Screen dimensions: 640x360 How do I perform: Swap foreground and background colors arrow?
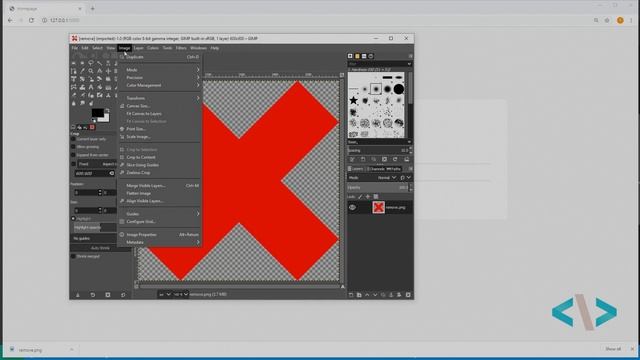pos(107,110)
